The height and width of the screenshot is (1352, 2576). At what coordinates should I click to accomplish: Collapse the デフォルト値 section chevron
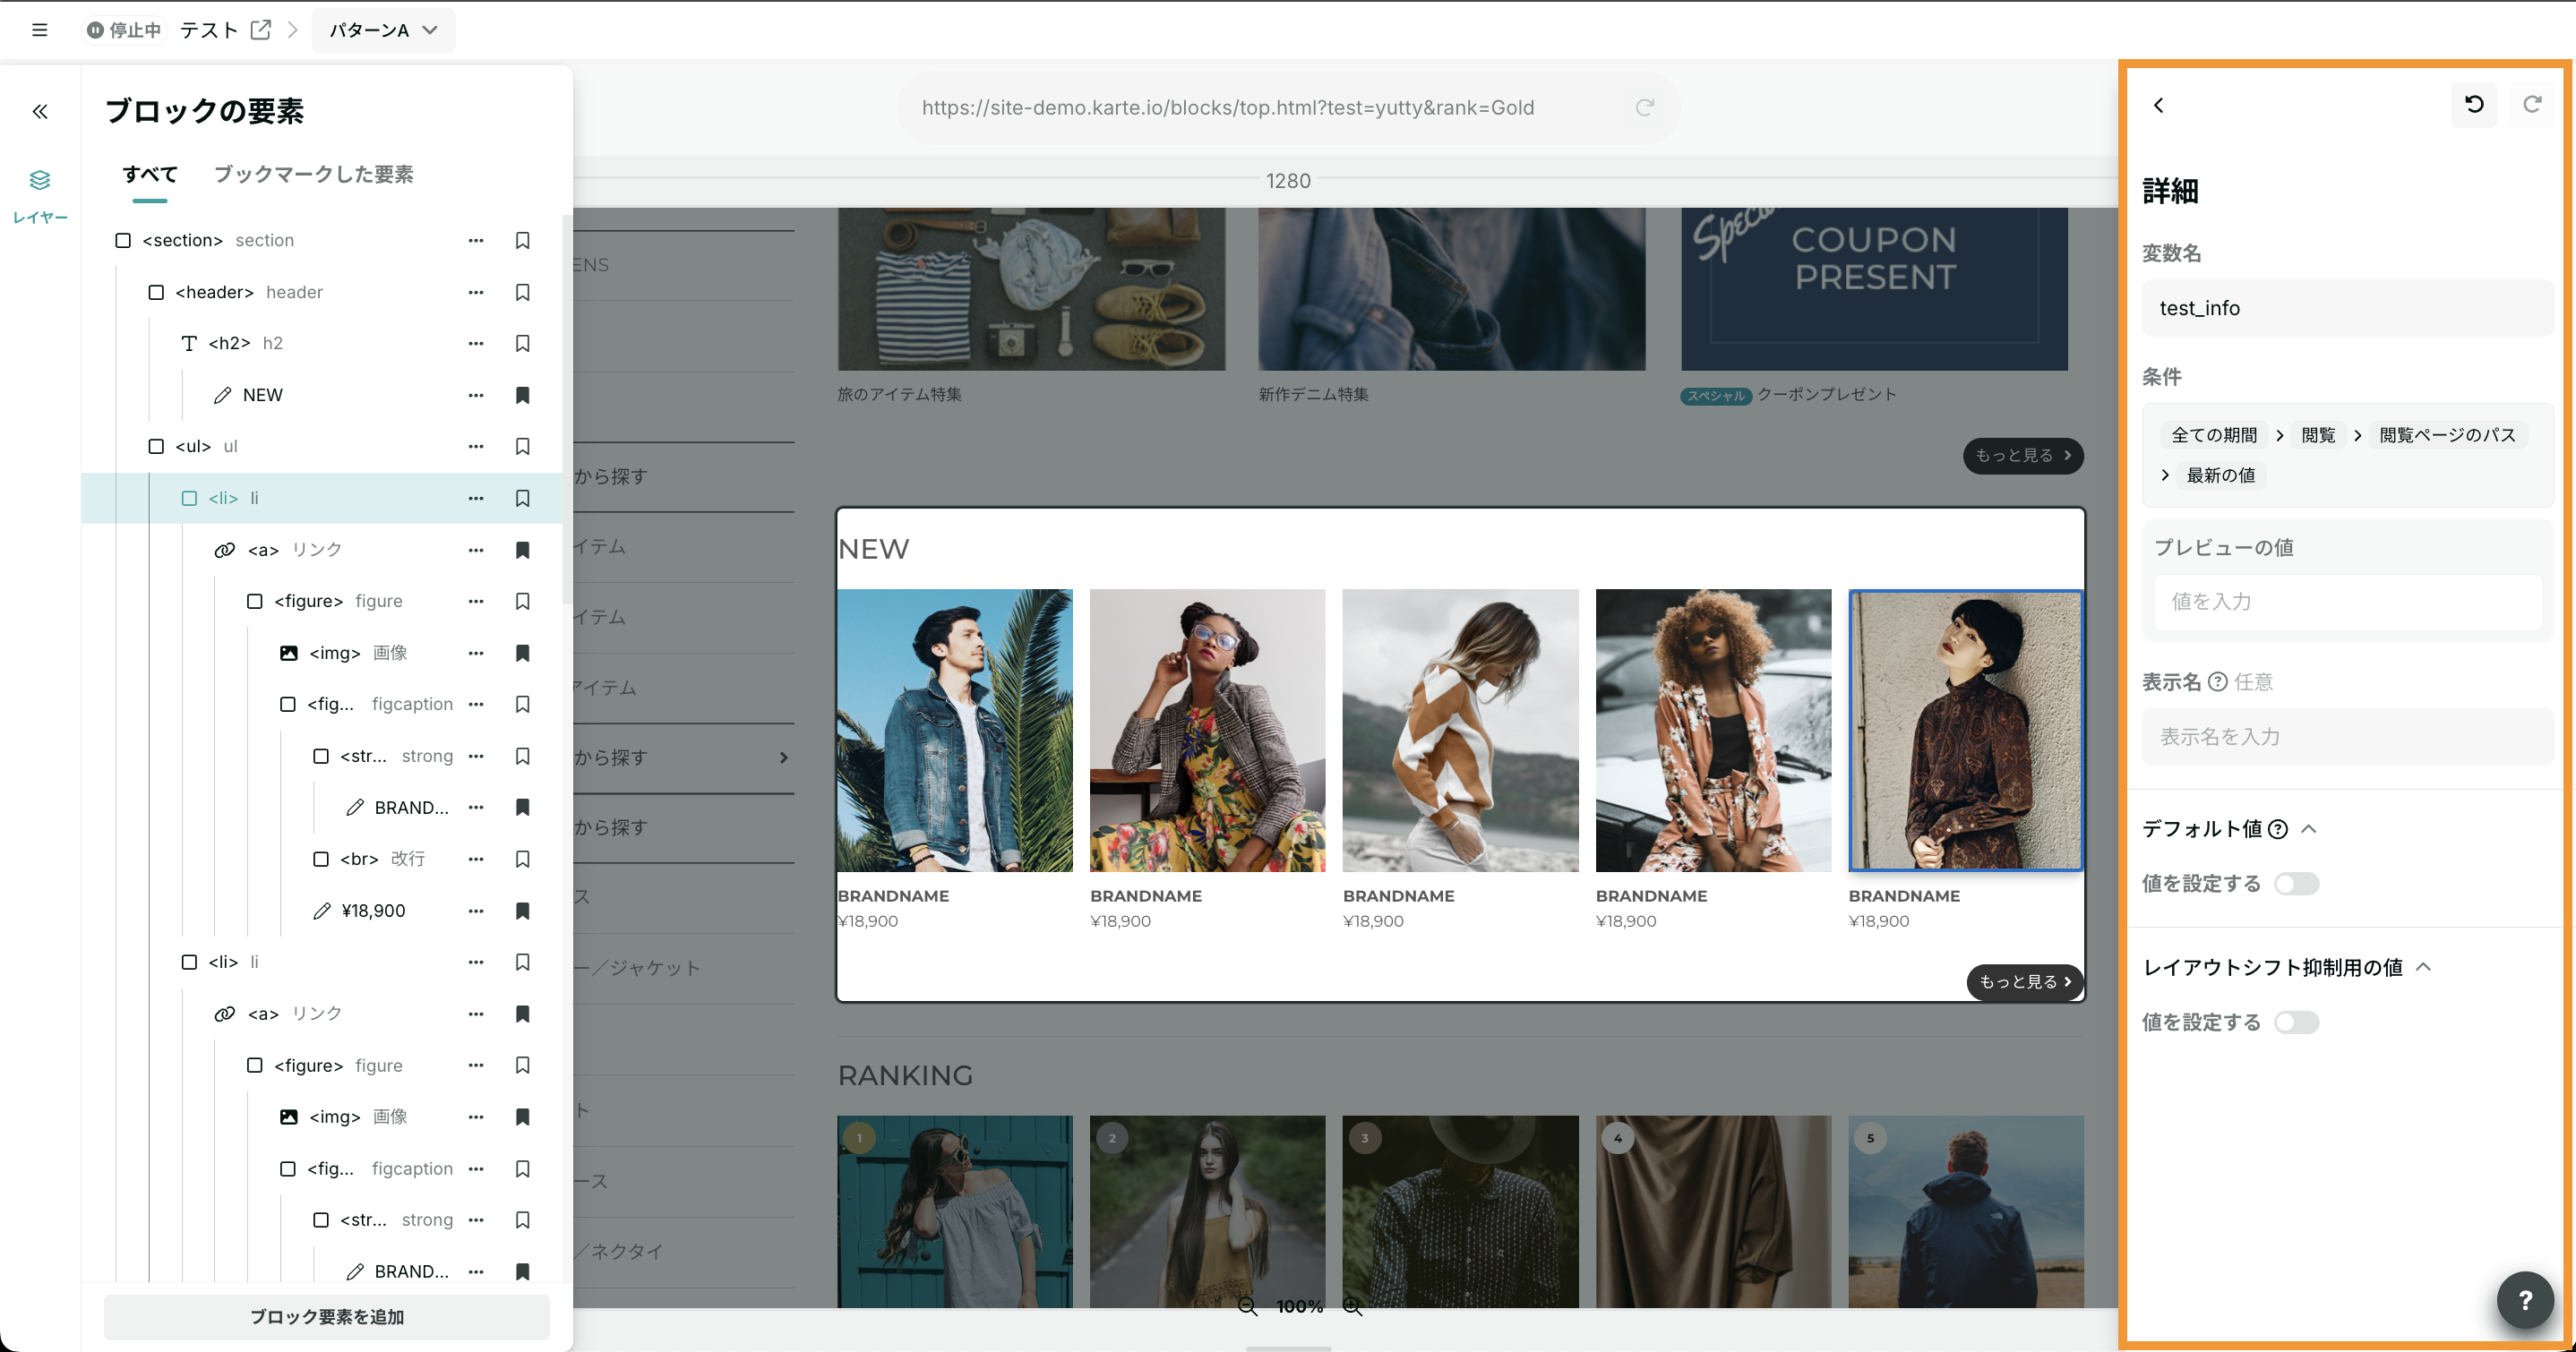tap(2309, 828)
